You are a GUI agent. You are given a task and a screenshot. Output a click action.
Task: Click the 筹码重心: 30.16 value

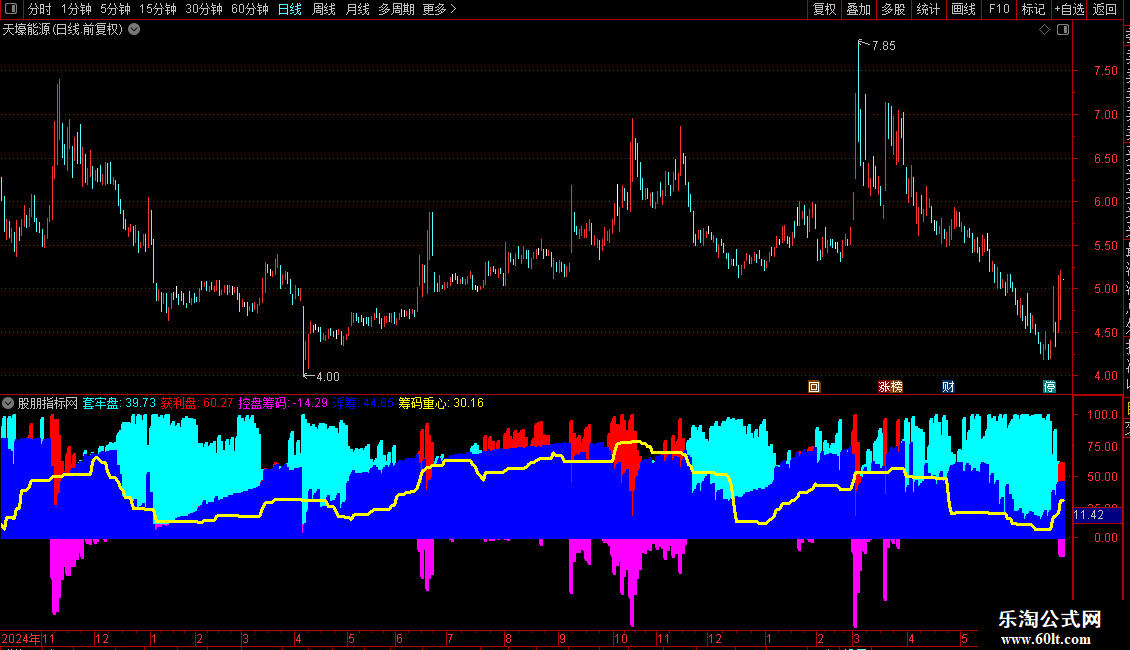441,404
